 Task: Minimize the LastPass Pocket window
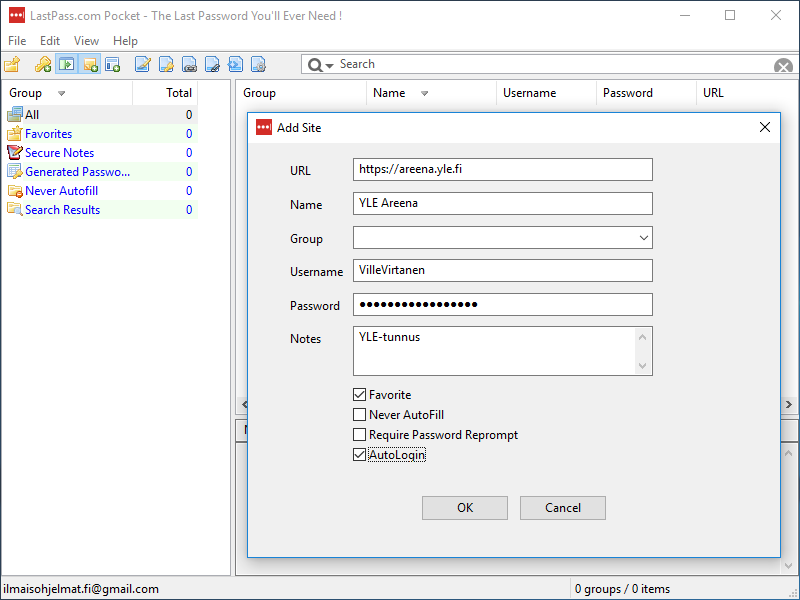coord(685,15)
